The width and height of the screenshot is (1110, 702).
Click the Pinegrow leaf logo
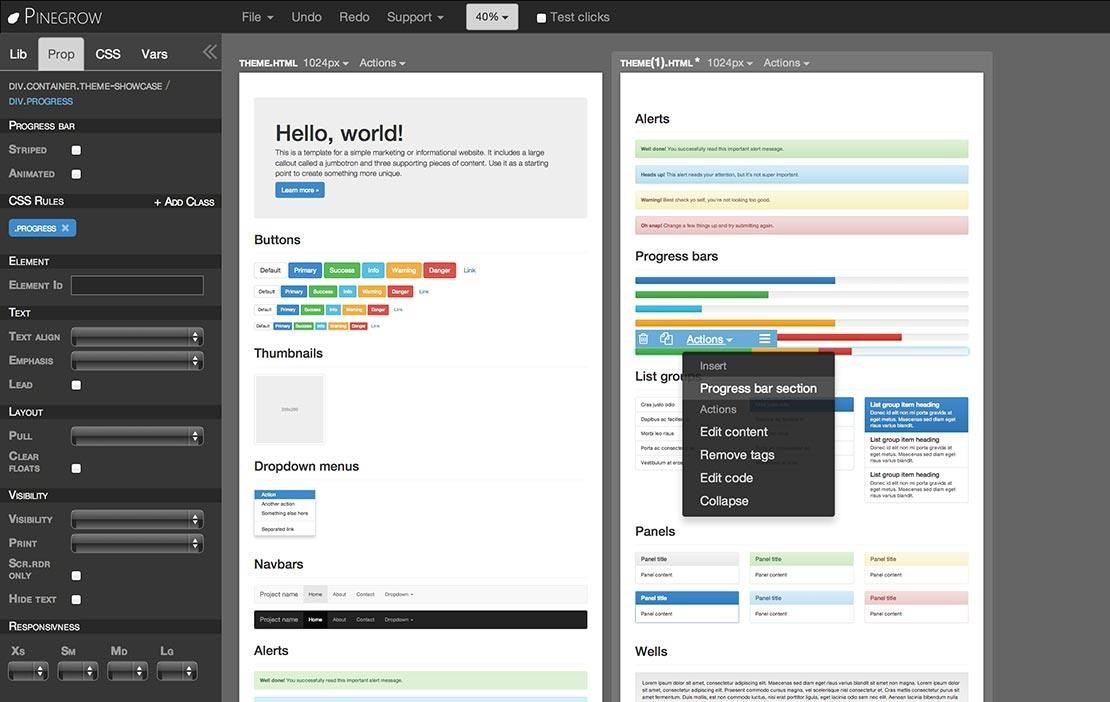(x=13, y=17)
